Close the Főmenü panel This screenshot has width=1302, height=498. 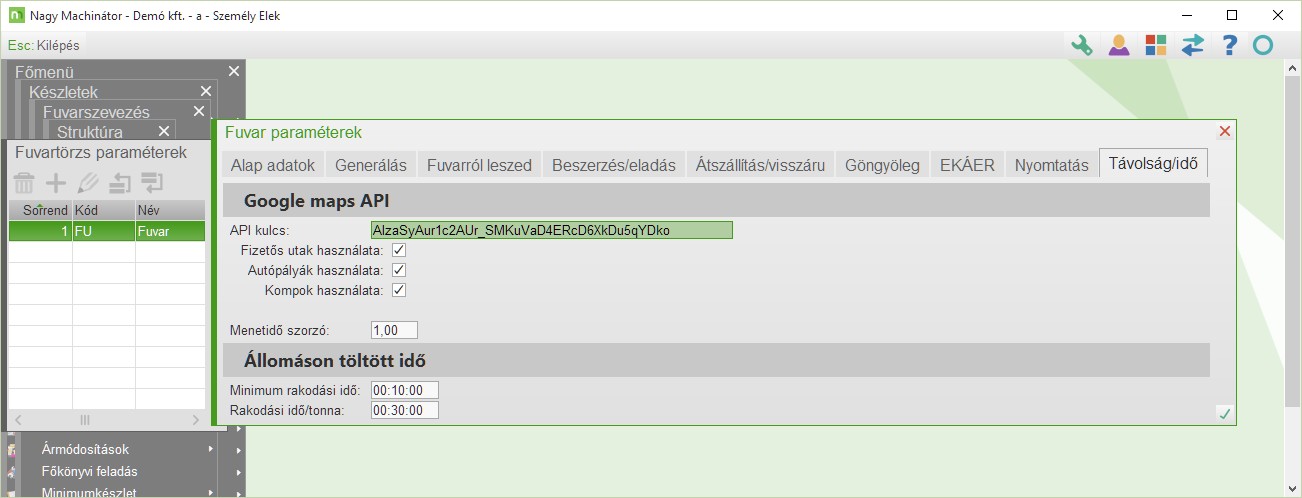[x=234, y=71]
